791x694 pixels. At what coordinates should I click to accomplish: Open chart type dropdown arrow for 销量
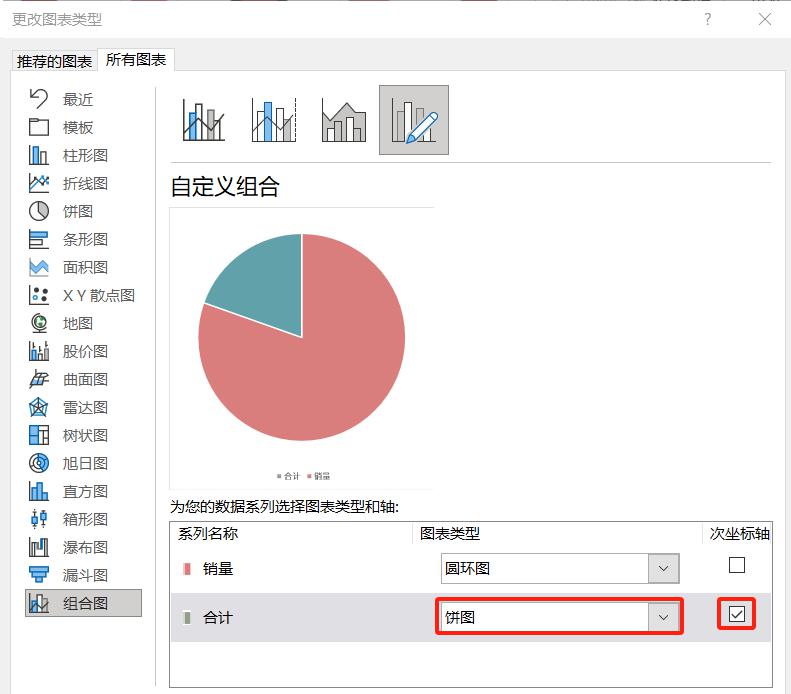click(x=663, y=568)
